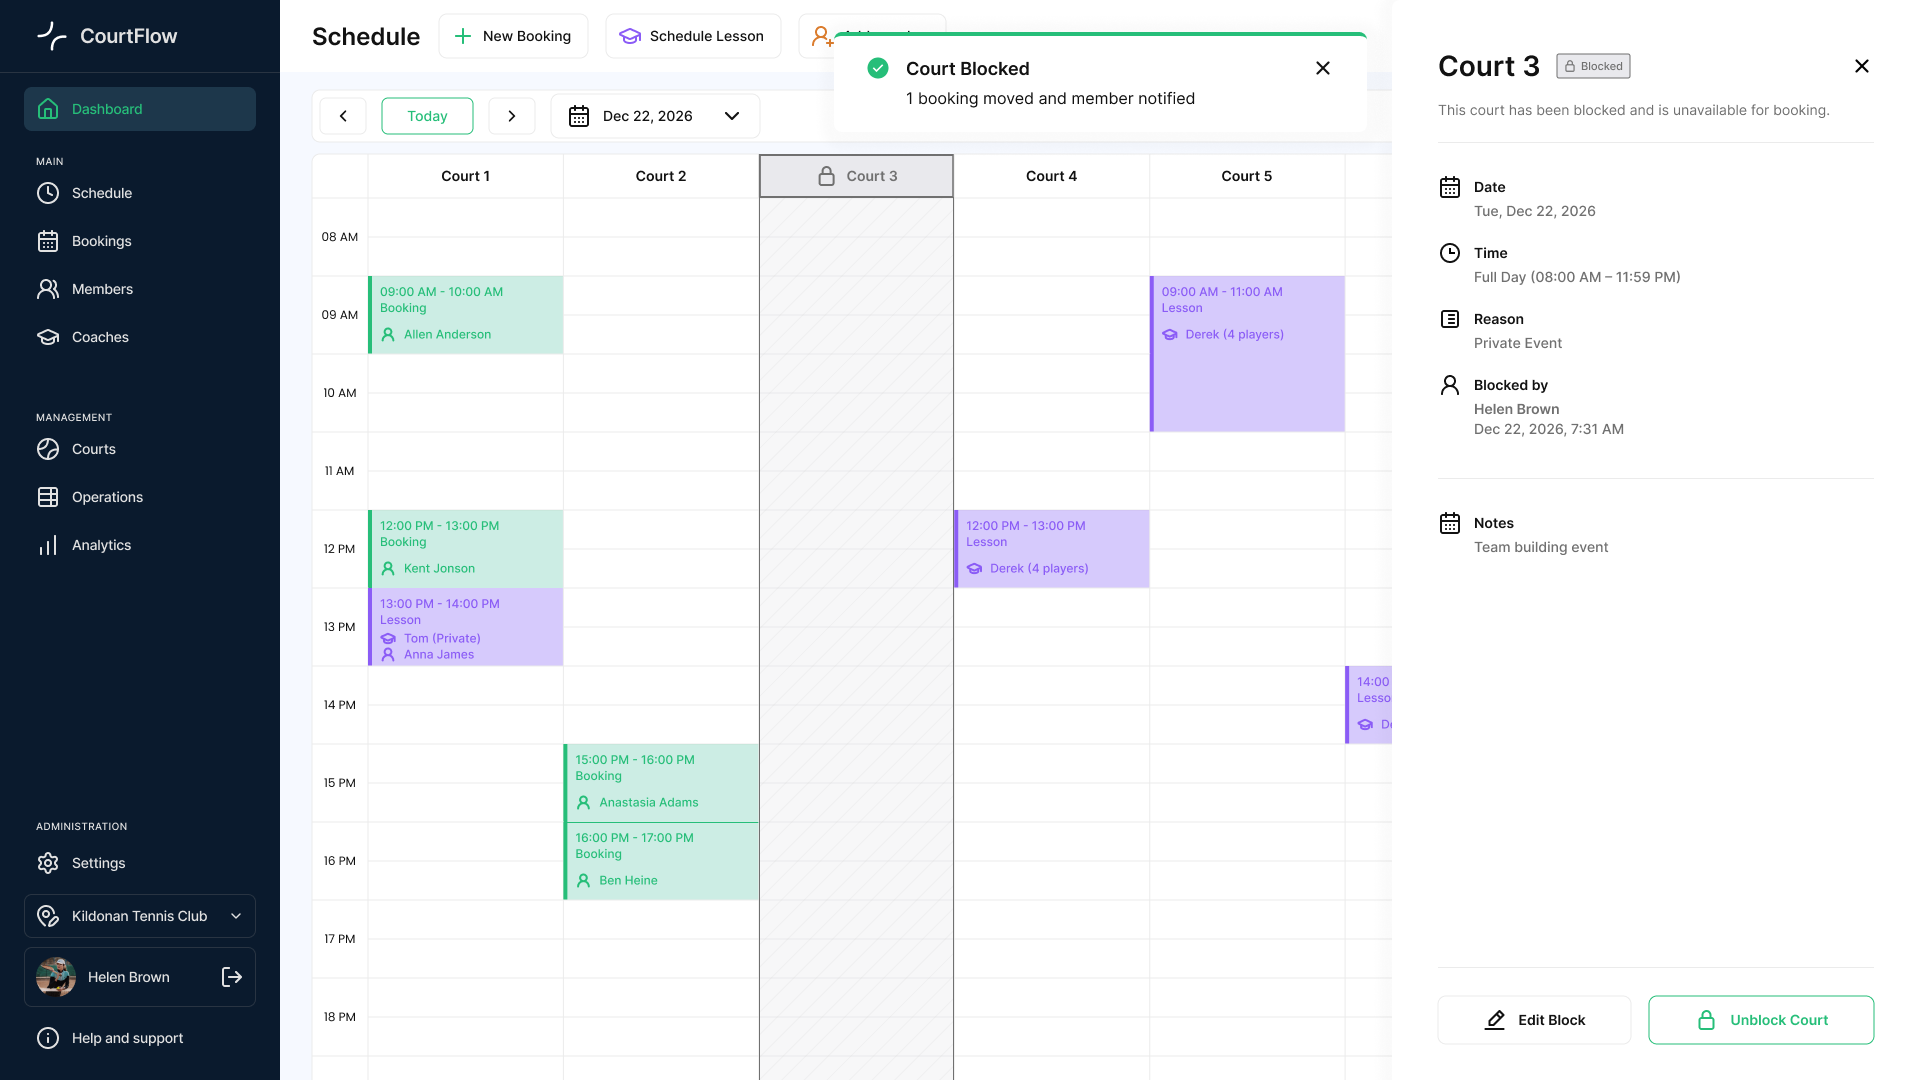Screen dimensions: 1920x1080
Task: Click Helen Brown's avatar photo
Action: coord(56,977)
